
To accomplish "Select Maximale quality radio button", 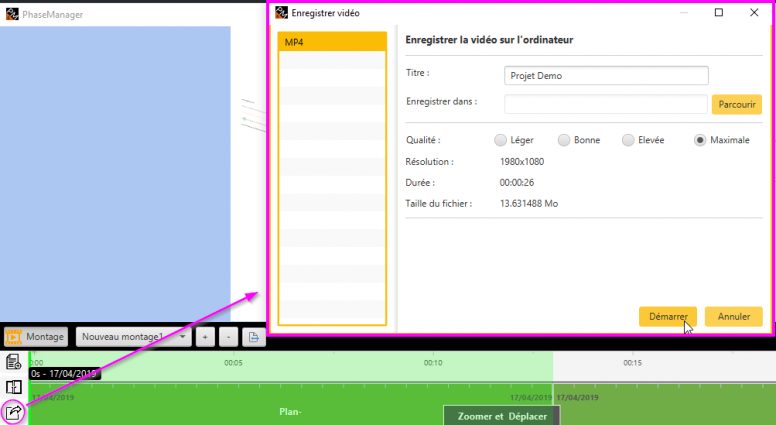I will tap(700, 140).
